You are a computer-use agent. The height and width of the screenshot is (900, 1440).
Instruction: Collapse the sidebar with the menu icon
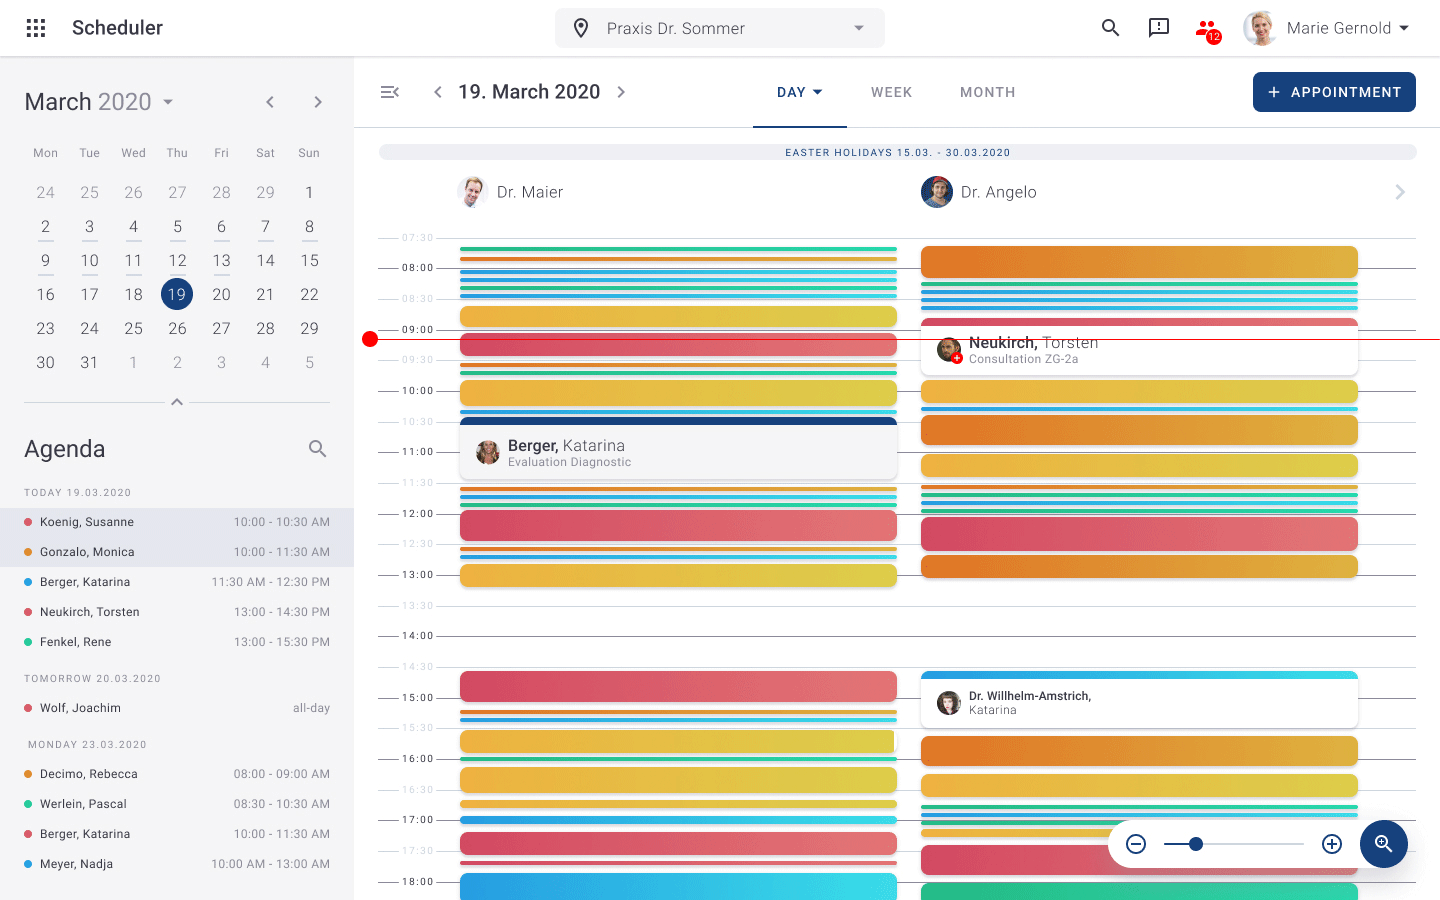pos(390,92)
